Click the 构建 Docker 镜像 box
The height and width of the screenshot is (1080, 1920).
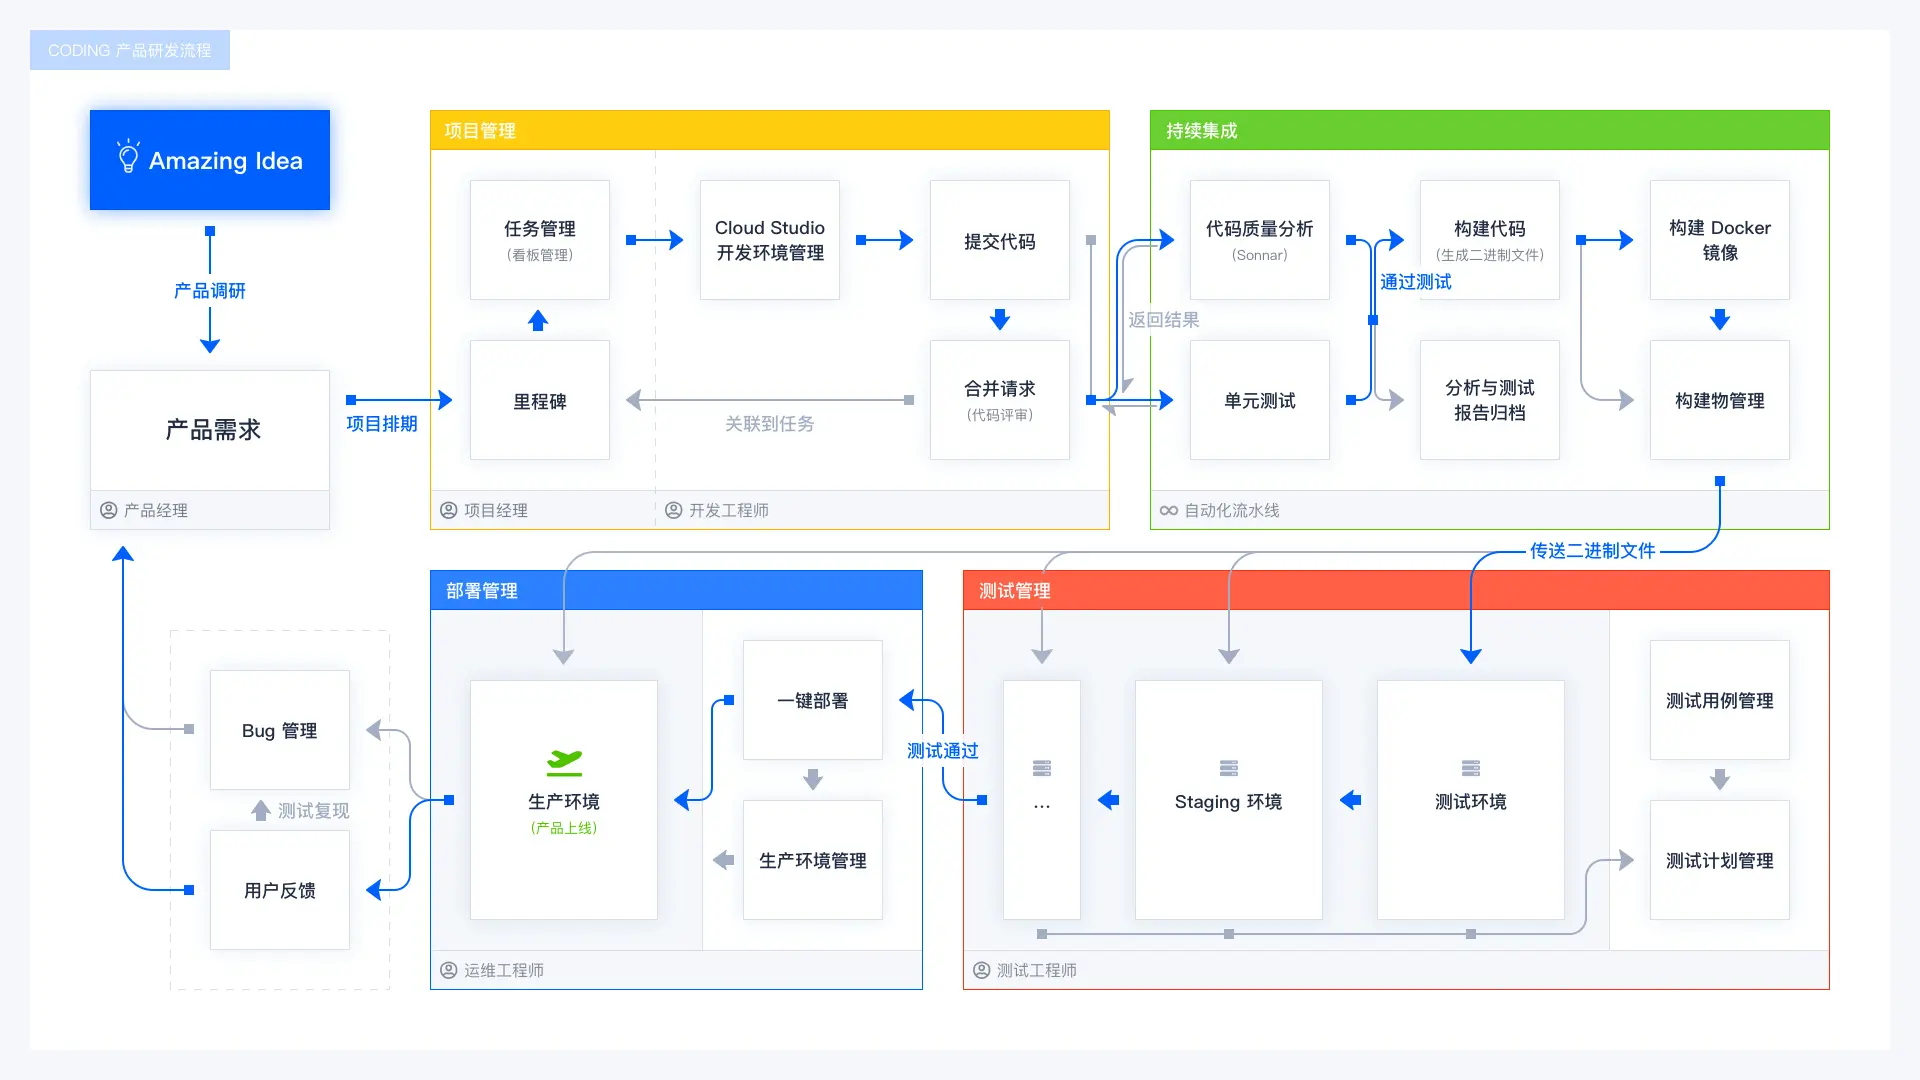point(1719,240)
